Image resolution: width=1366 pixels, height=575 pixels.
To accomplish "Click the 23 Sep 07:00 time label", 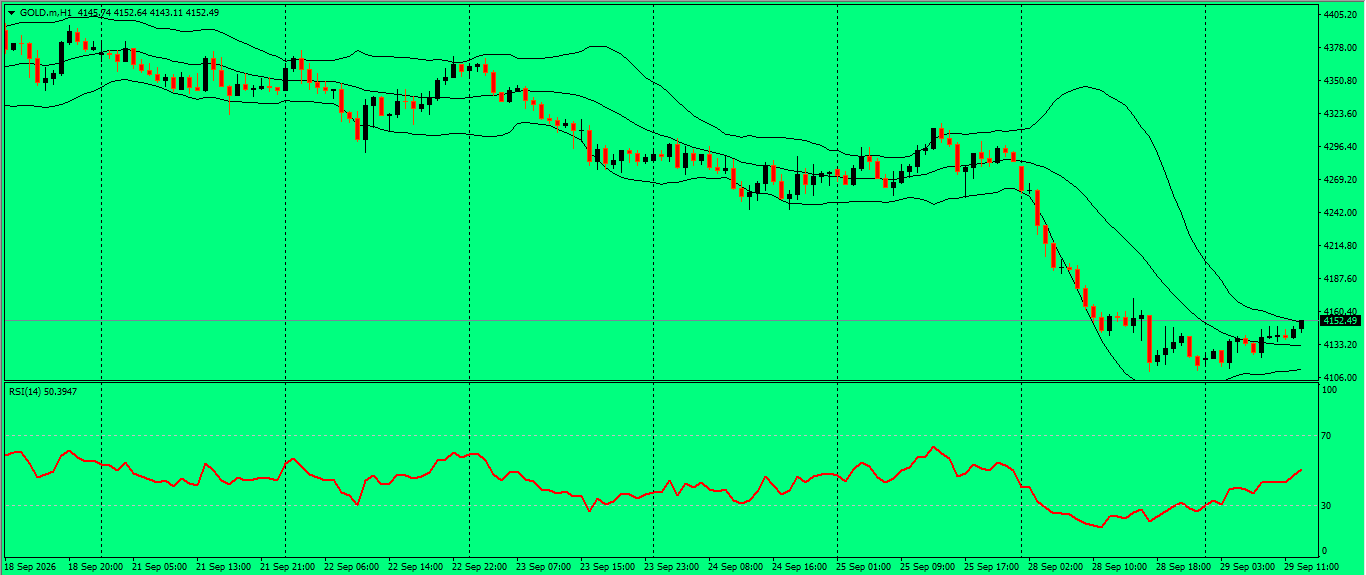I will tap(543, 567).
